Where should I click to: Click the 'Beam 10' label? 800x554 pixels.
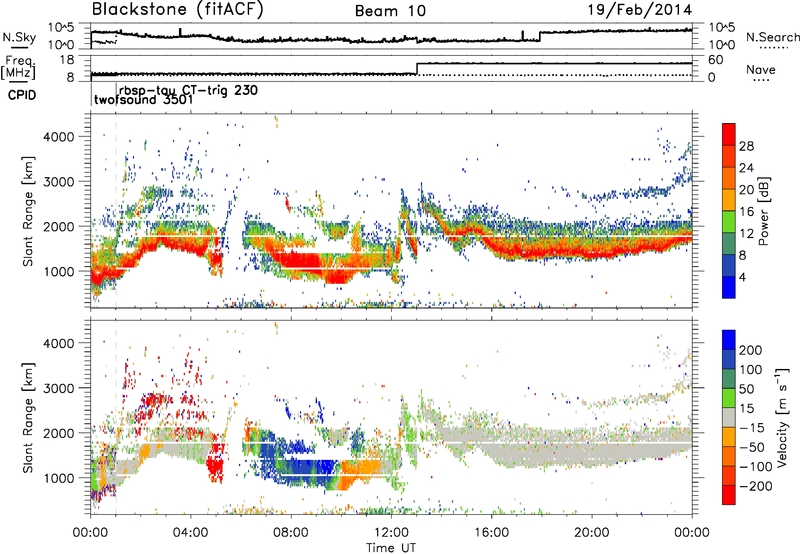point(390,11)
